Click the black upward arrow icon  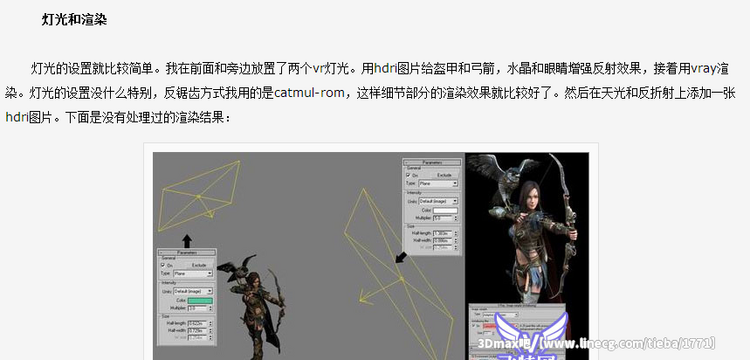187,241
